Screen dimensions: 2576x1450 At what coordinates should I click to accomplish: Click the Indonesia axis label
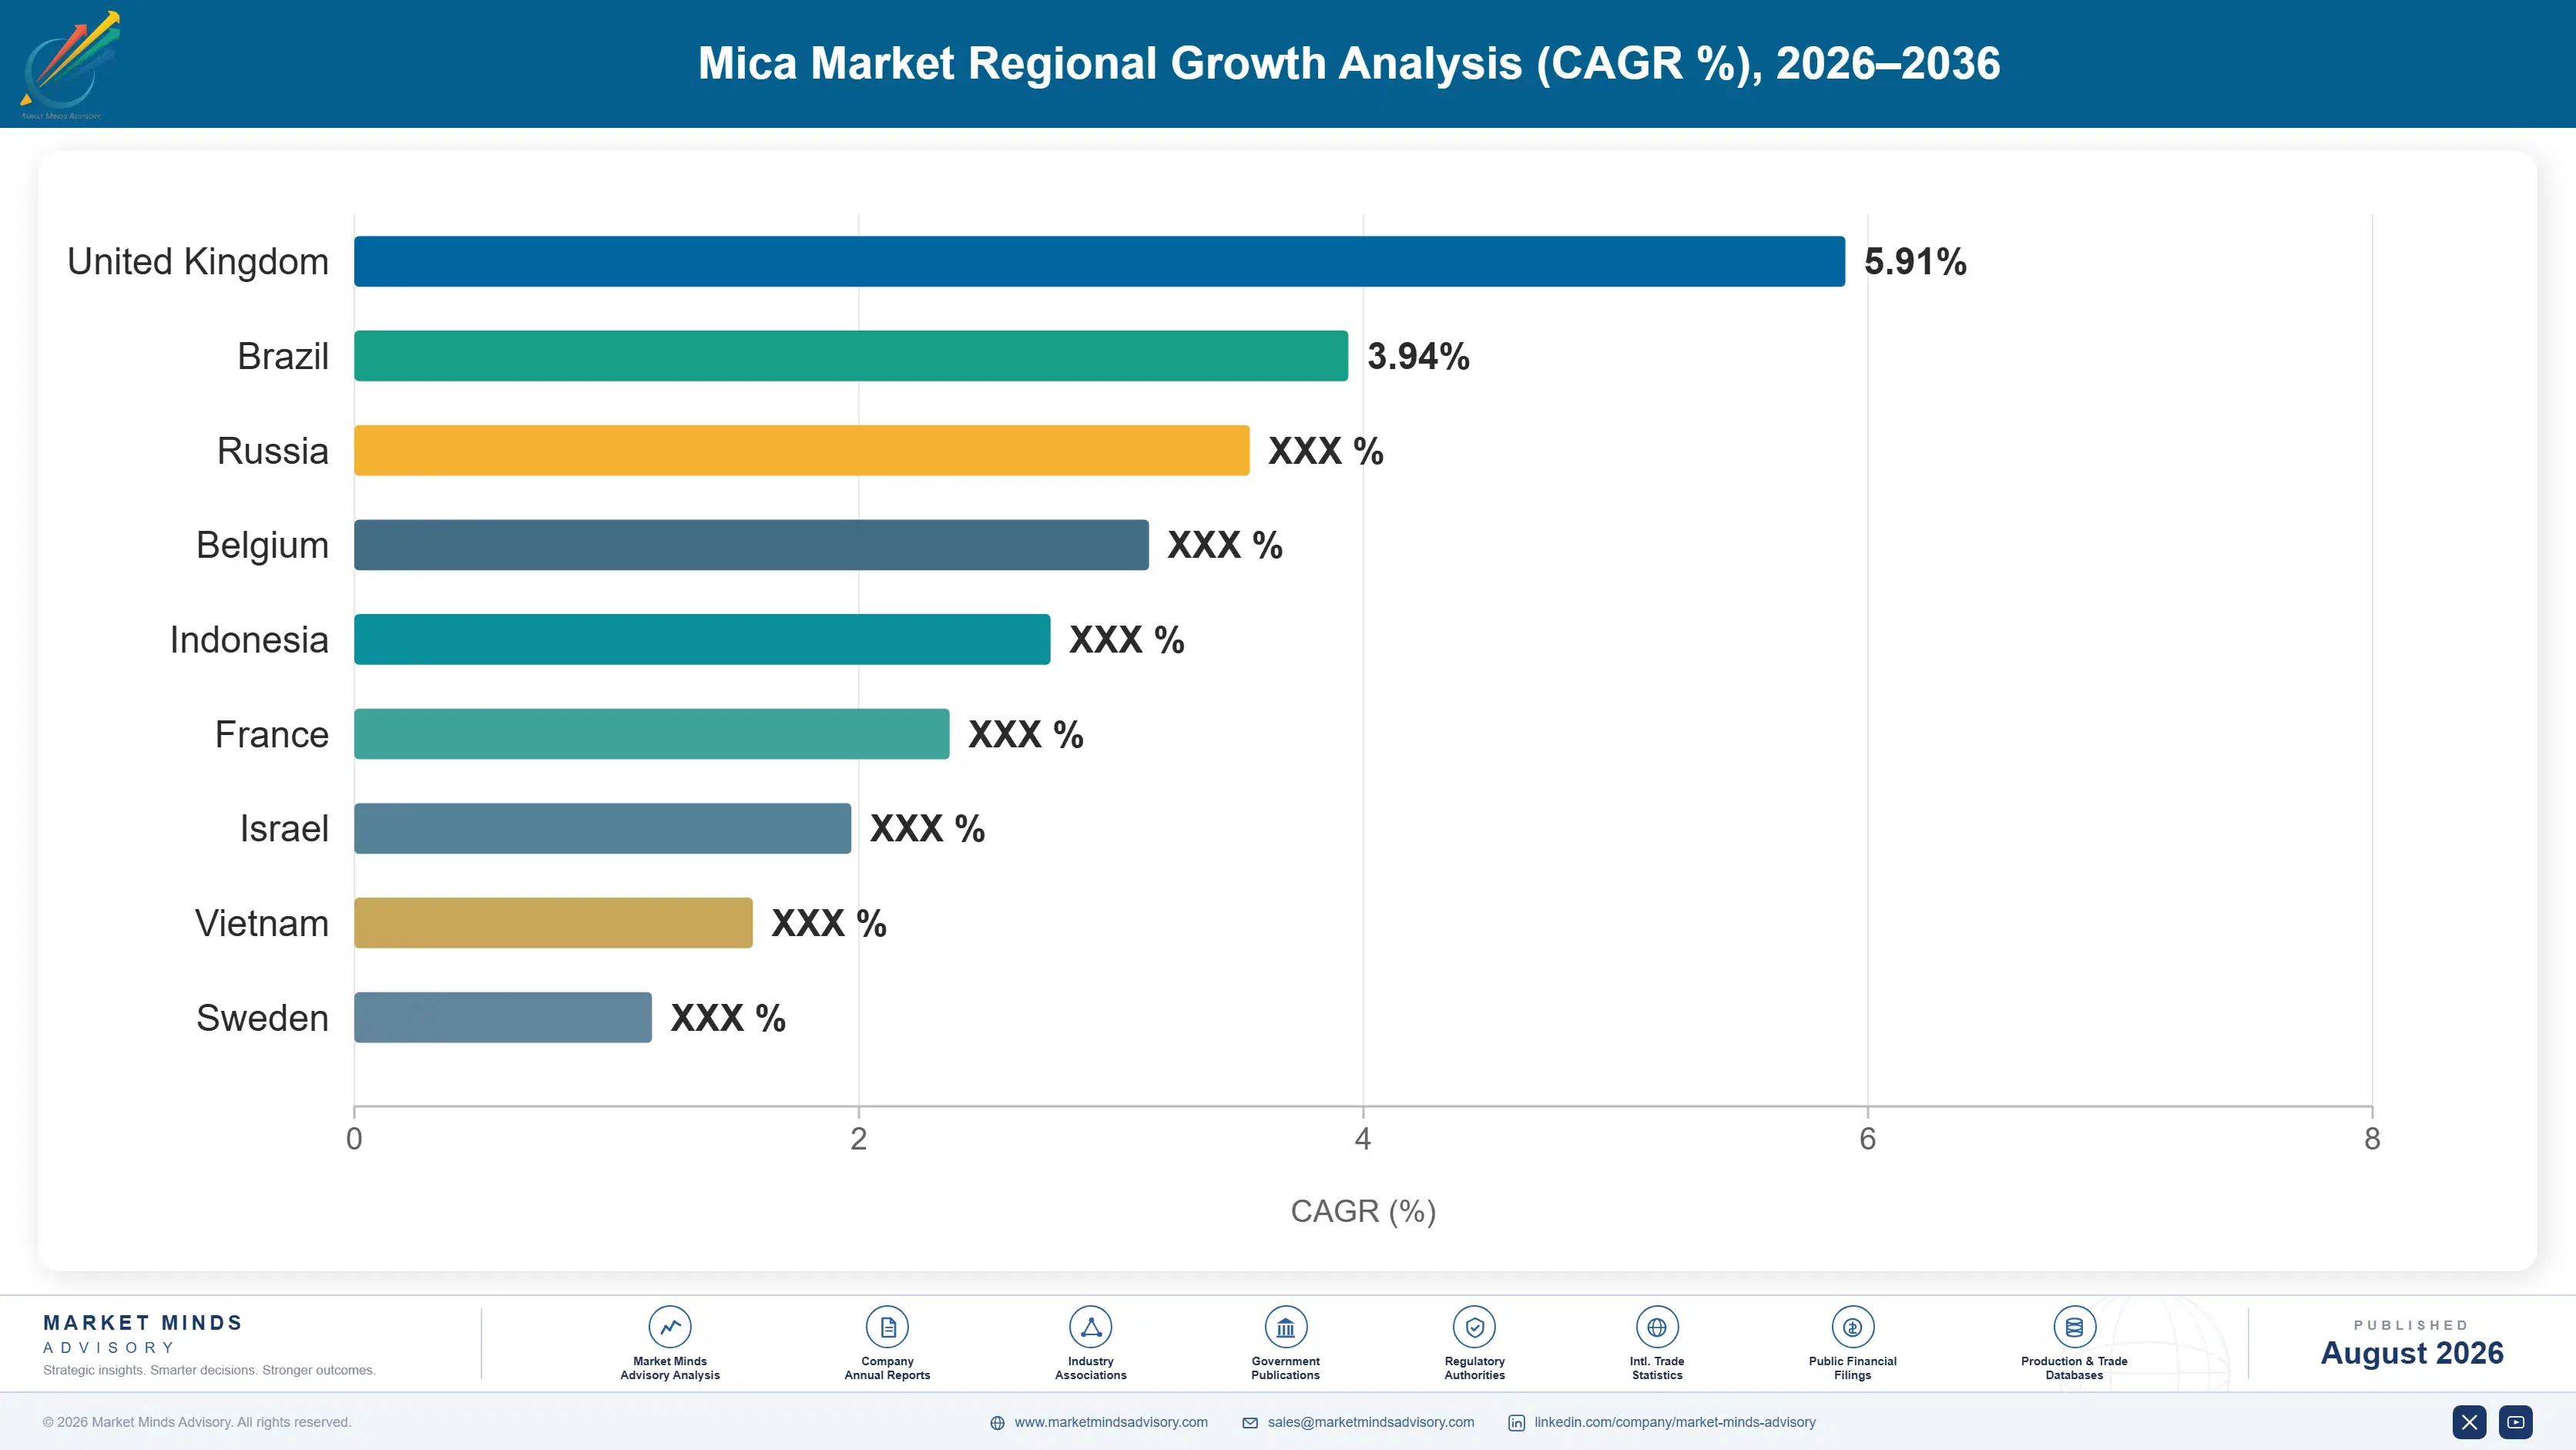[x=249, y=640]
